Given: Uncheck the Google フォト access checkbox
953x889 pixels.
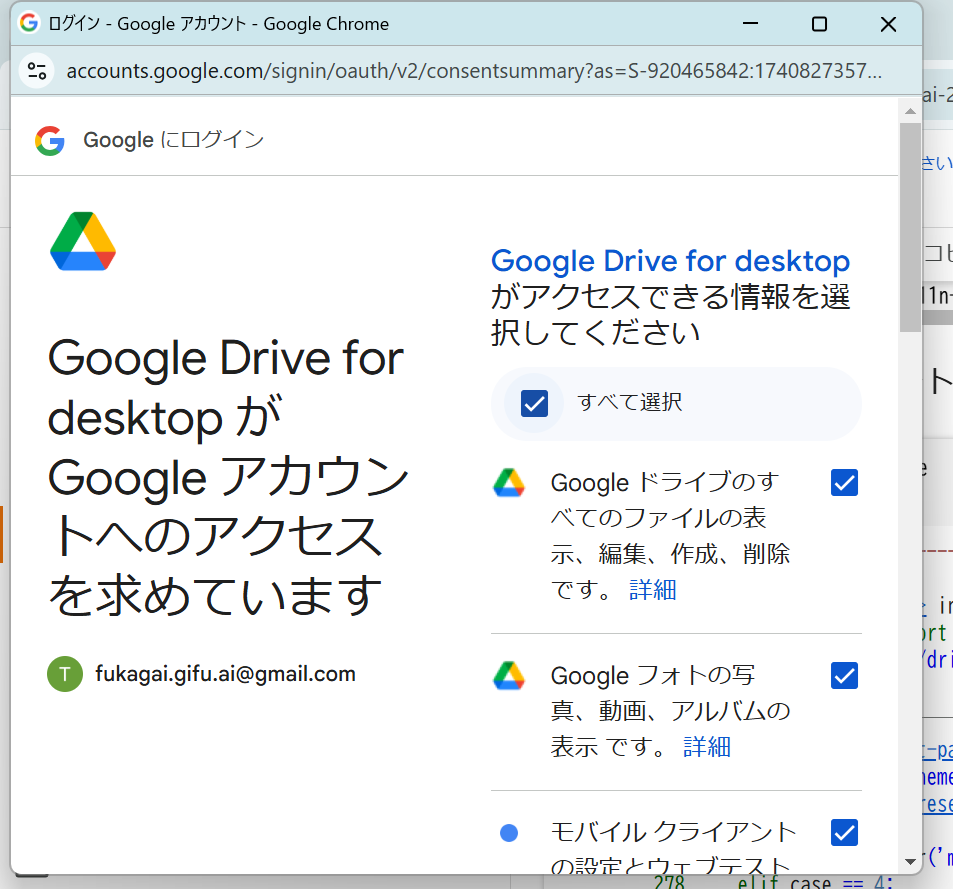Looking at the screenshot, I should click(x=844, y=676).
